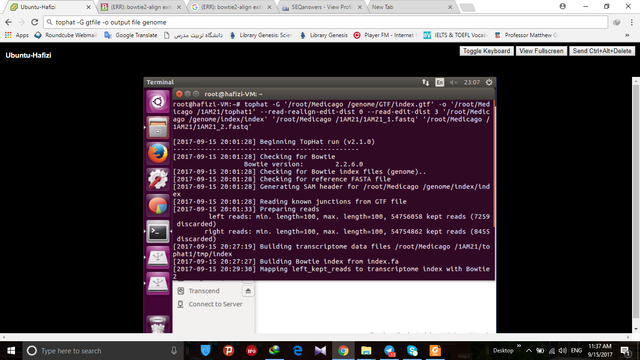Open first USB drive launcher icon
640x360 pixels.
[x=158, y=258]
